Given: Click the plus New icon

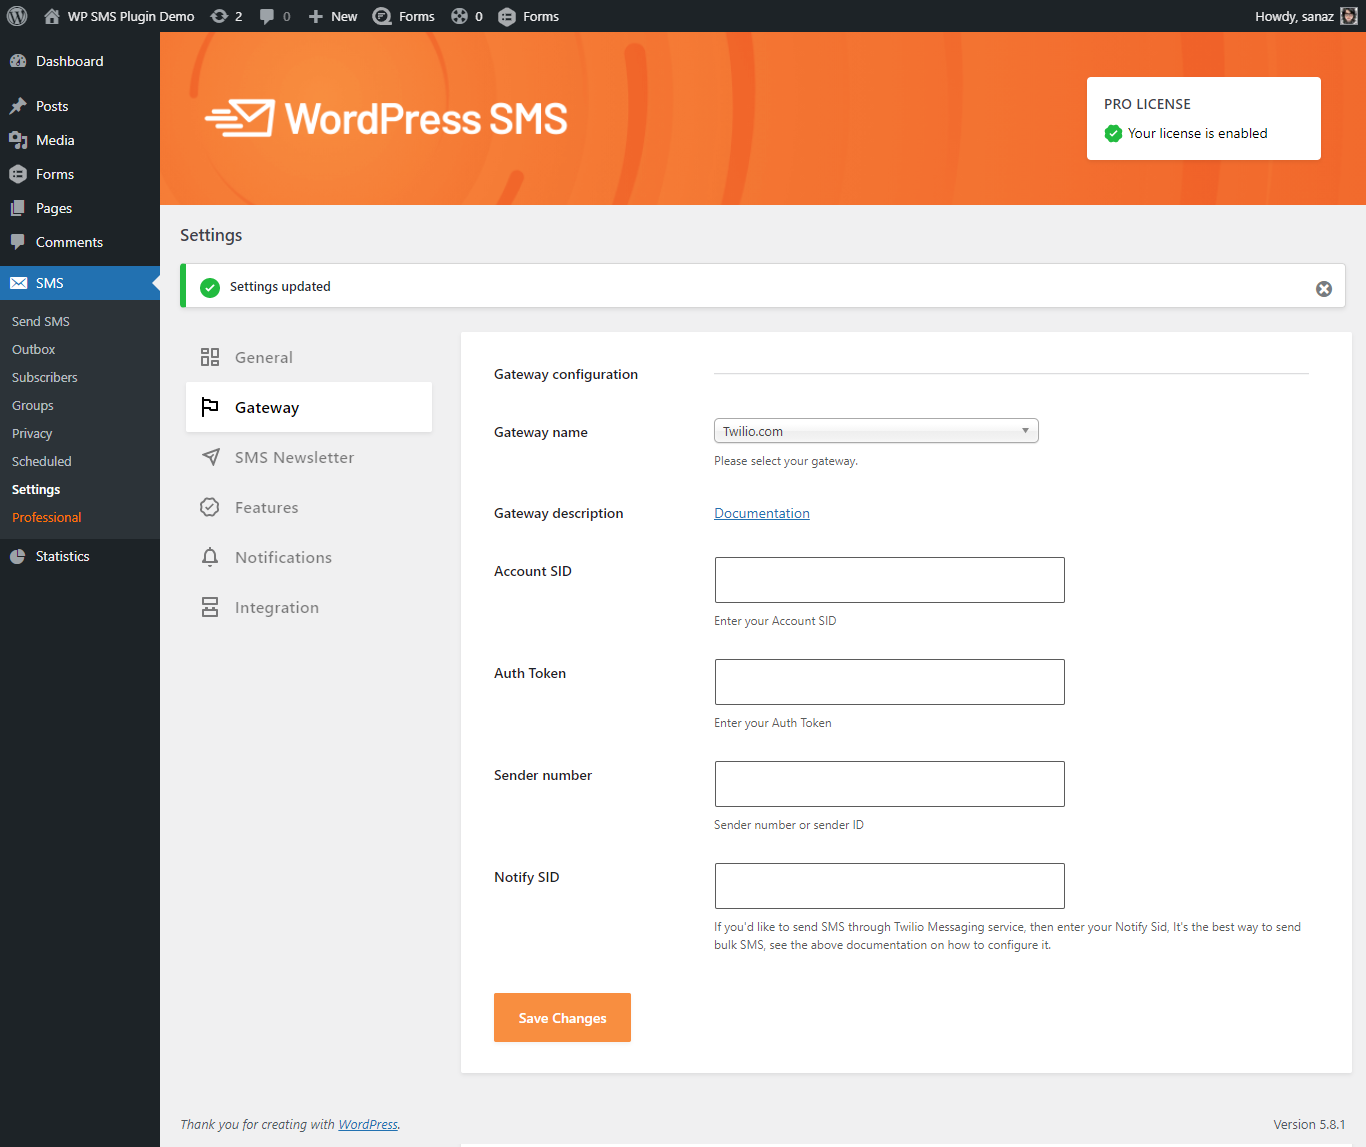Looking at the screenshot, I should pos(315,16).
